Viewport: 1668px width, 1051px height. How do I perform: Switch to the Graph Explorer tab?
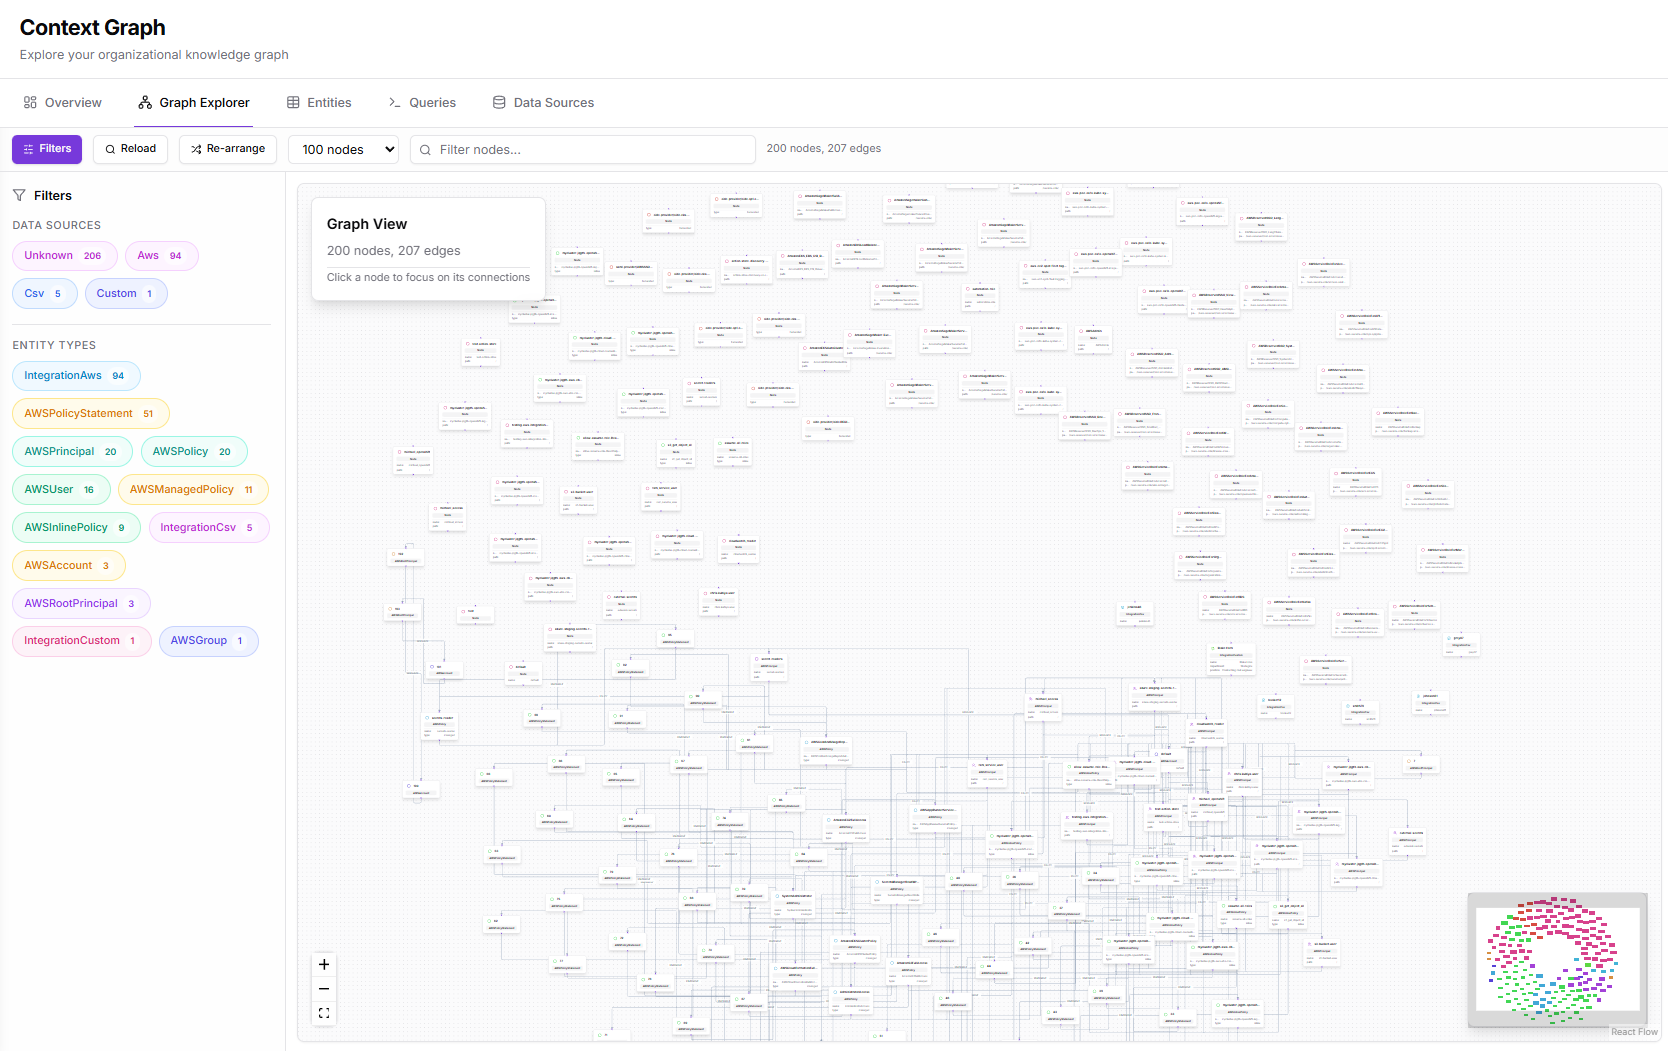pyautogui.click(x=194, y=103)
